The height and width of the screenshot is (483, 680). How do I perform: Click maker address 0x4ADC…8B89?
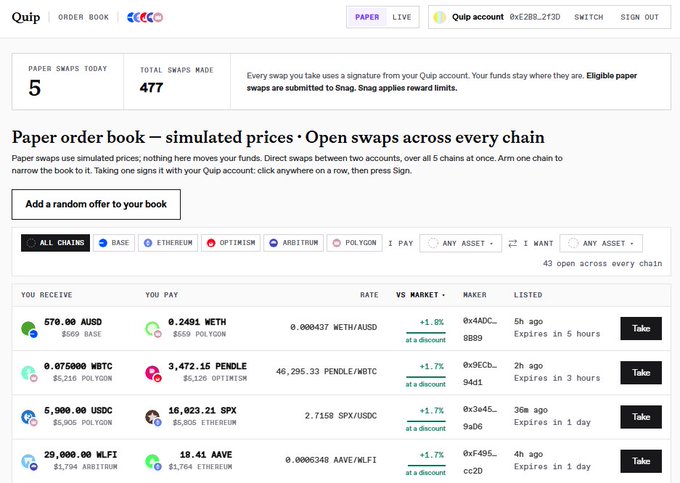480,330
